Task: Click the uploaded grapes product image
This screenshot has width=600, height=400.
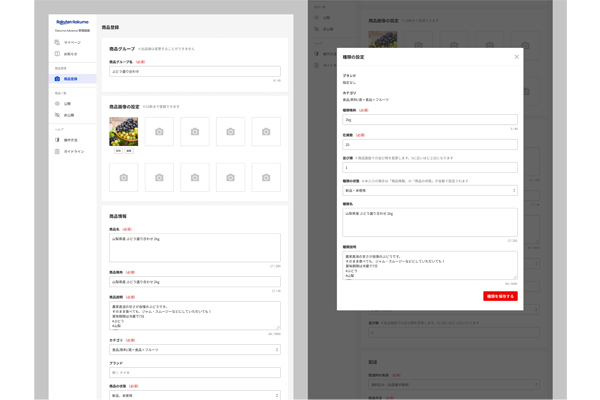Action: pyautogui.click(x=123, y=131)
